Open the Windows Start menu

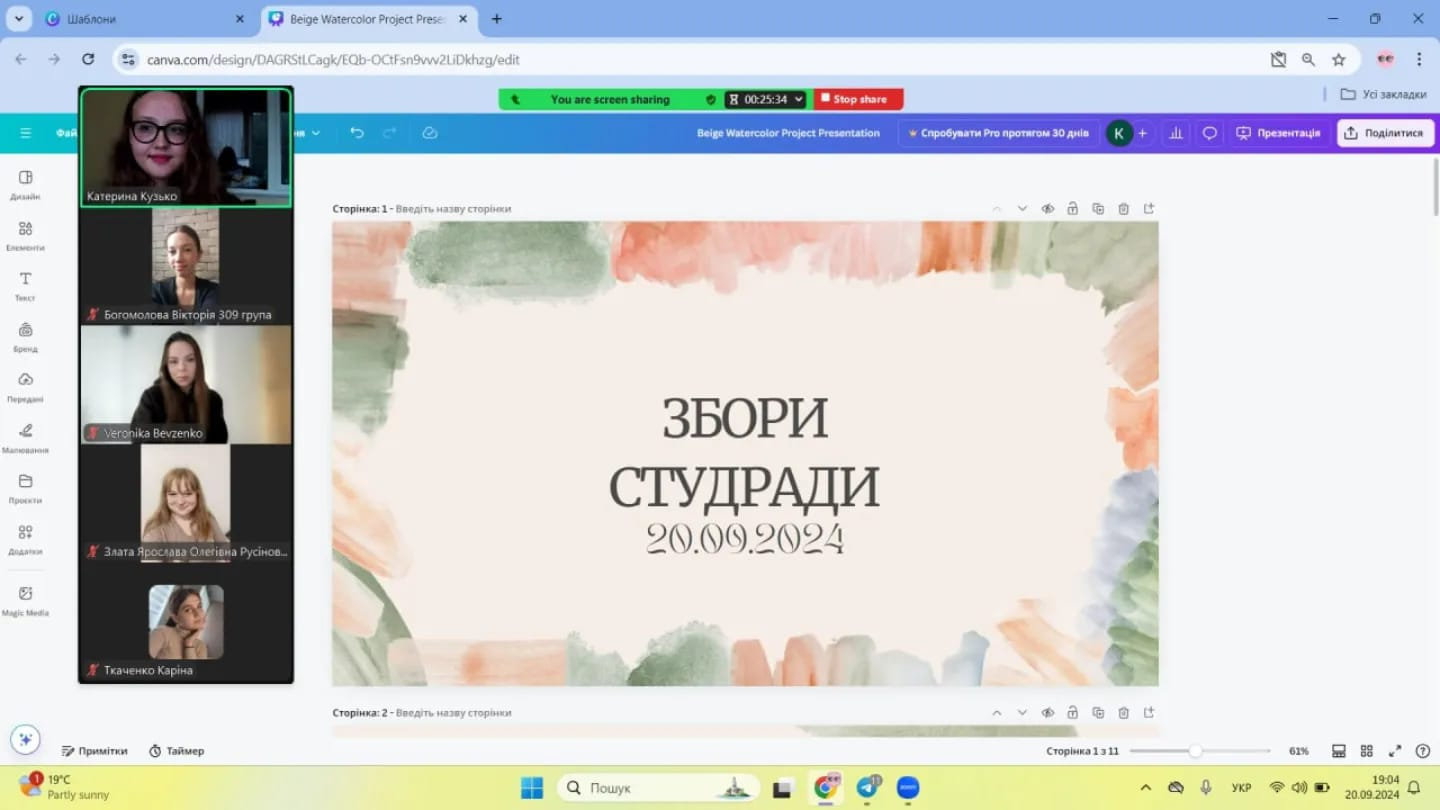click(x=532, y=788)
